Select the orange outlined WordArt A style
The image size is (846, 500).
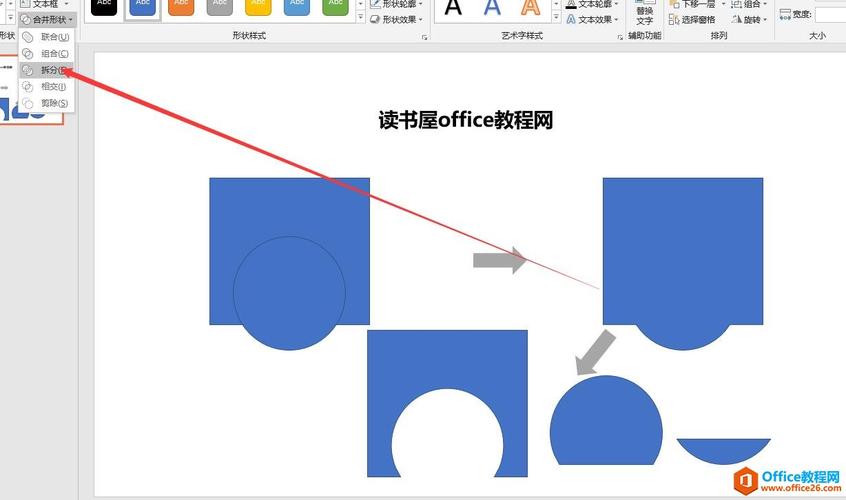coord(531,8)
